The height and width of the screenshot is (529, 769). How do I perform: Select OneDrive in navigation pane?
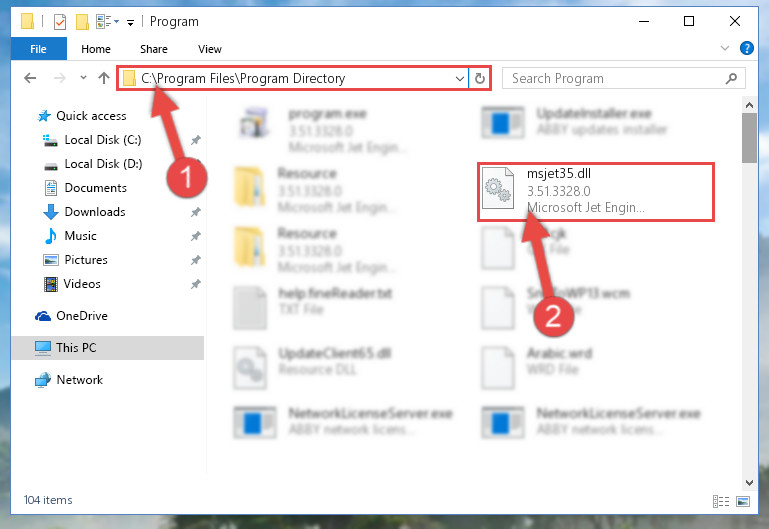point(81,316)
